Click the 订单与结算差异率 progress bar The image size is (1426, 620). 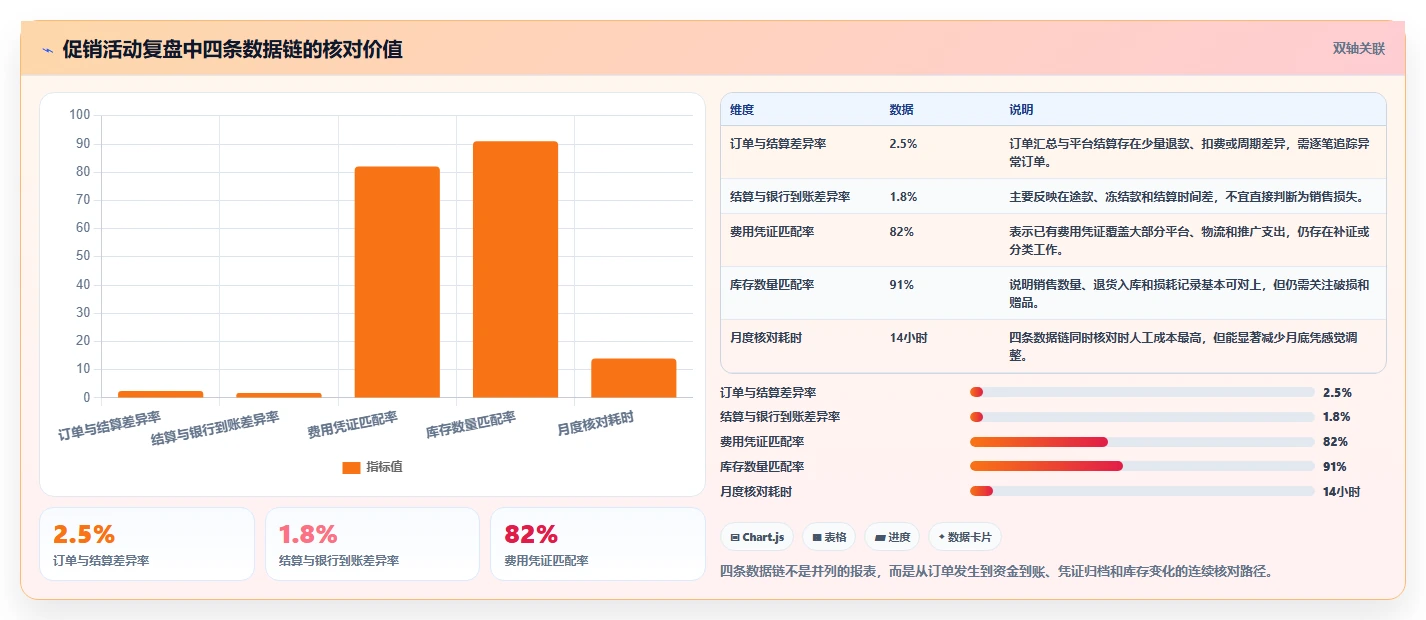point(1142,393)
